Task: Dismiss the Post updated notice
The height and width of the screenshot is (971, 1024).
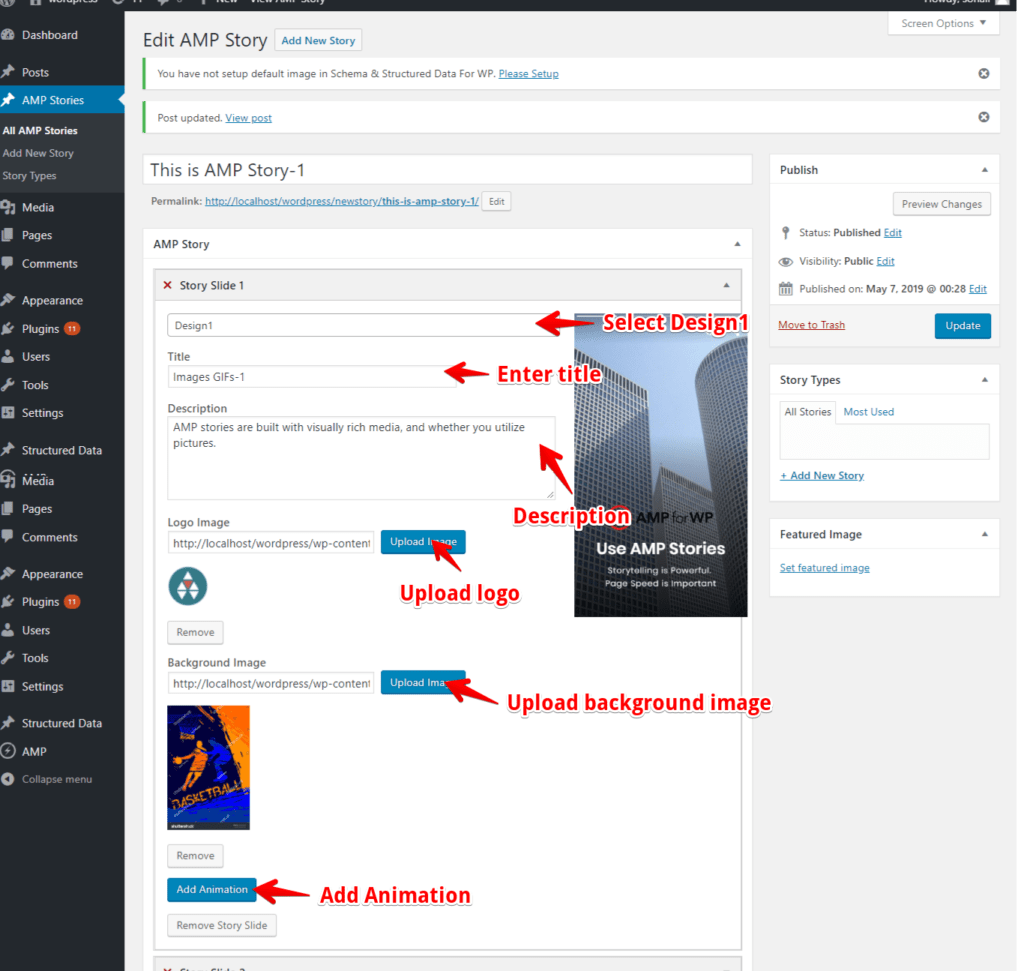Action: 984,117
